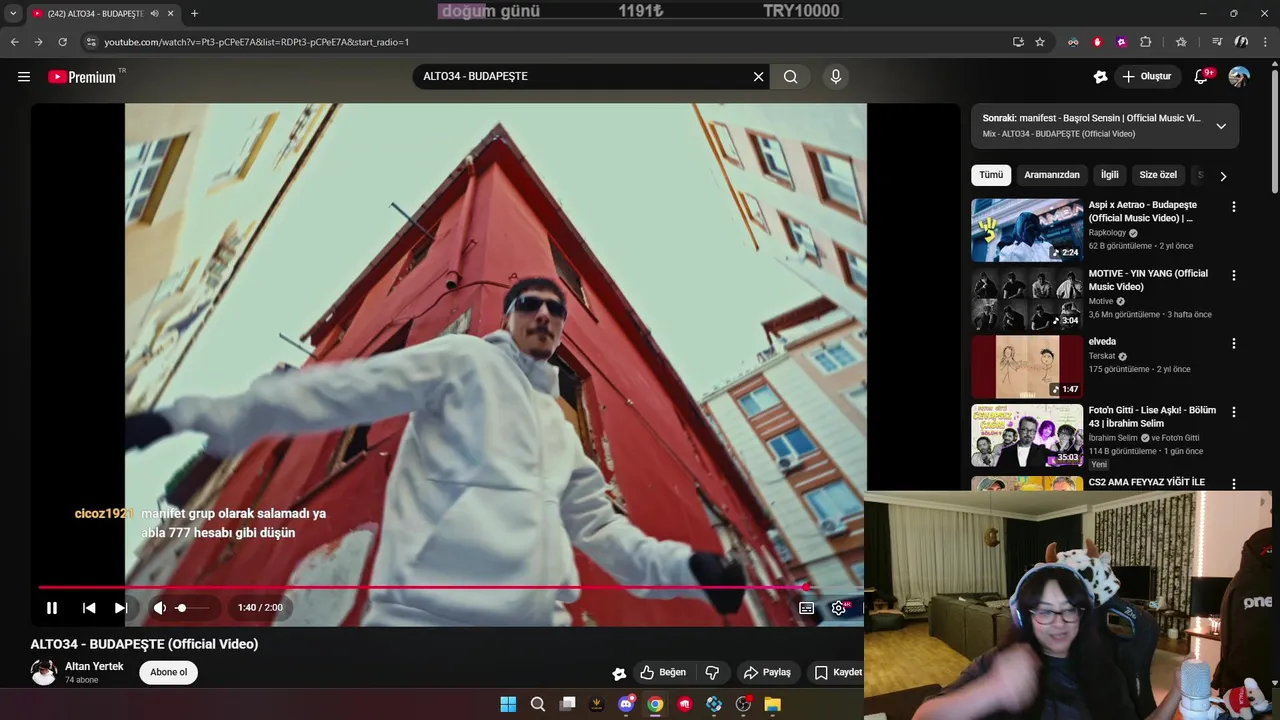Viewport: 1280px width, 720px height.
Task: Open options for CS2 AMA FEYYAZ video
Action: tap(1233, 482)
